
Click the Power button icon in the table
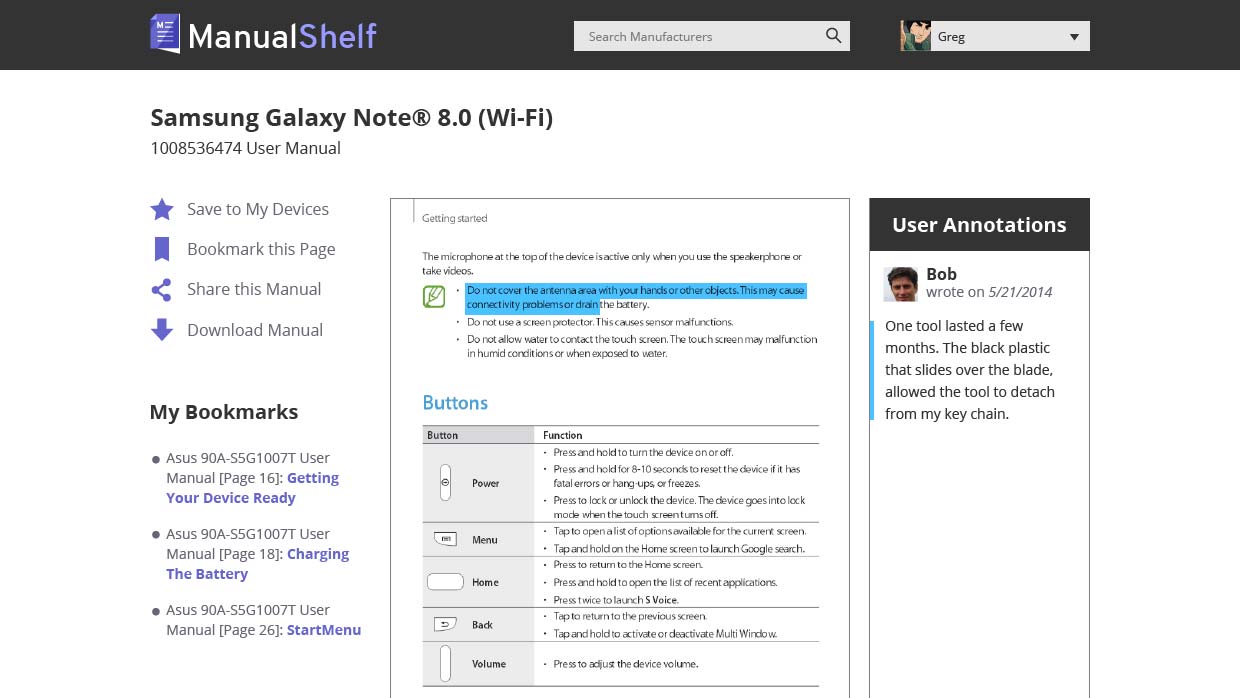445,483
